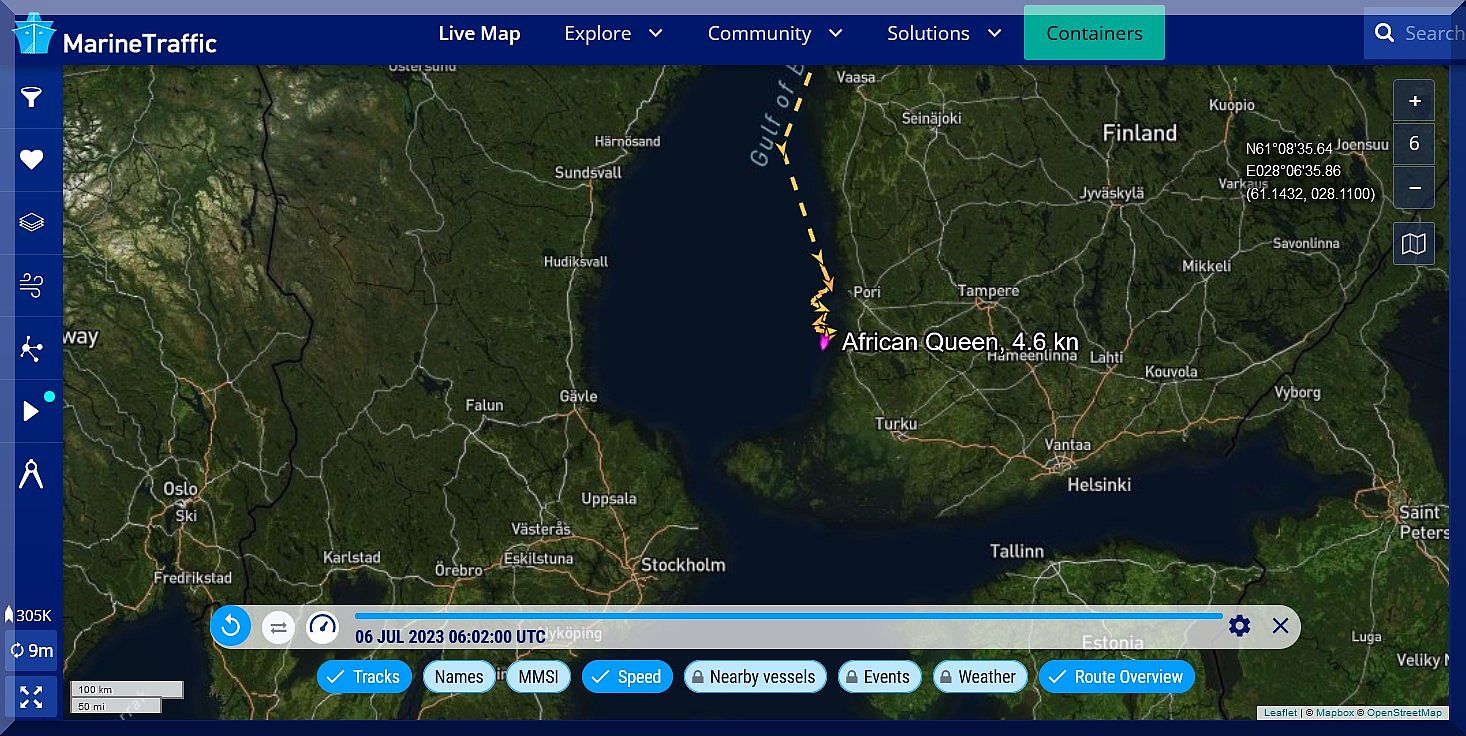Viewport: 1466px width, 736px height.
Task: Restart the track playback animation
Action: [x=231, y=626]
